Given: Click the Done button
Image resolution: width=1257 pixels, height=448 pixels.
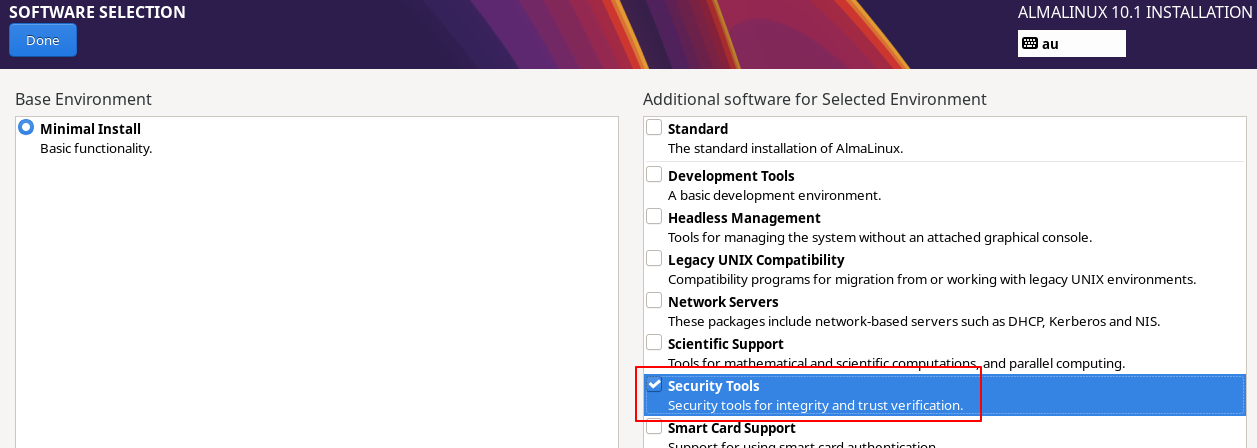Looking at the screenshot, I should (43, 40).
